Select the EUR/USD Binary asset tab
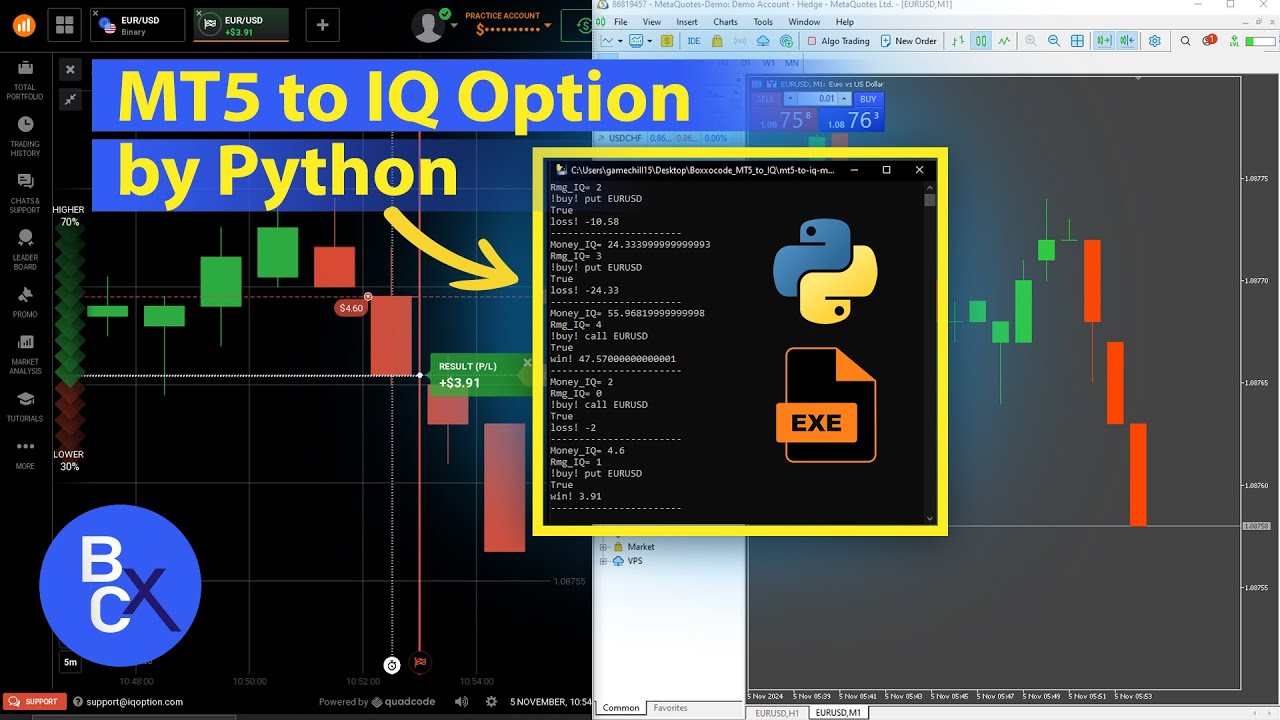 [139, 25]
